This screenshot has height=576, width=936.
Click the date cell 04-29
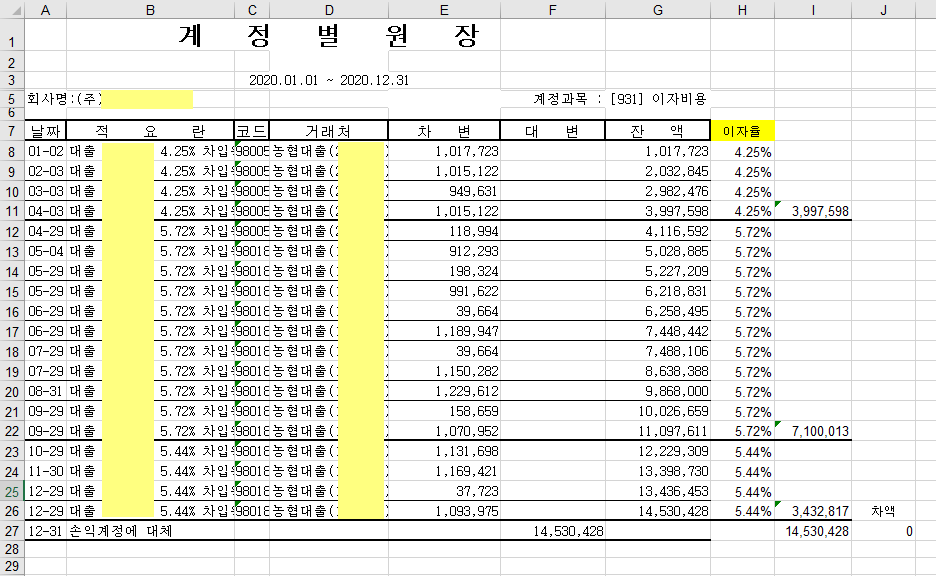tap(45, 232)
